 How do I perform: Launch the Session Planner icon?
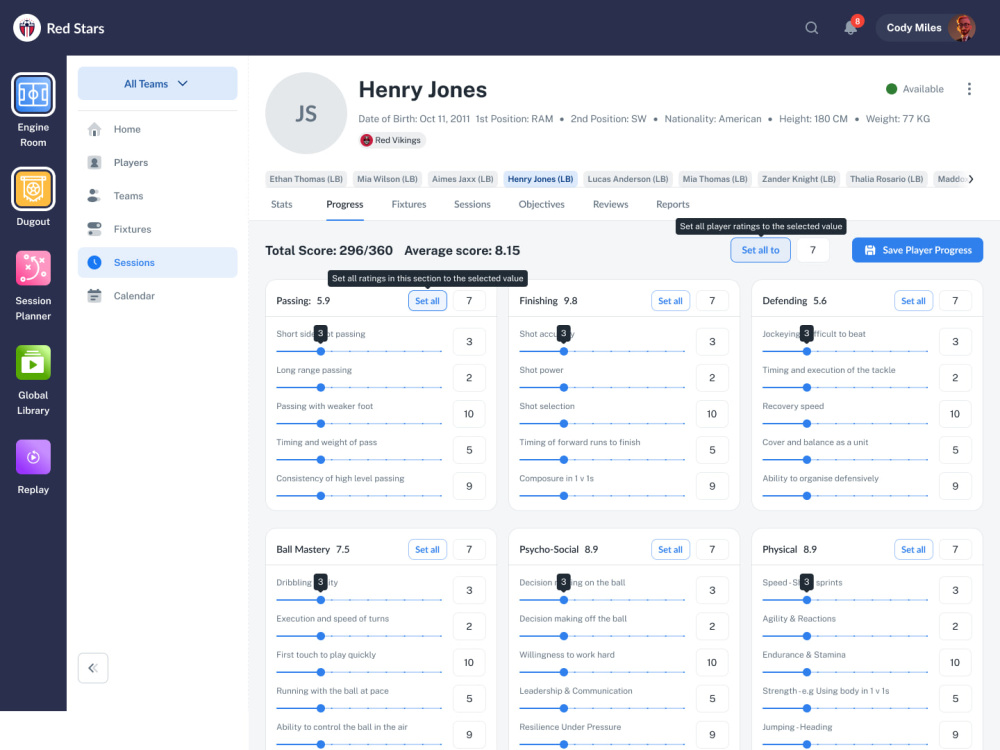coord(33,268)
